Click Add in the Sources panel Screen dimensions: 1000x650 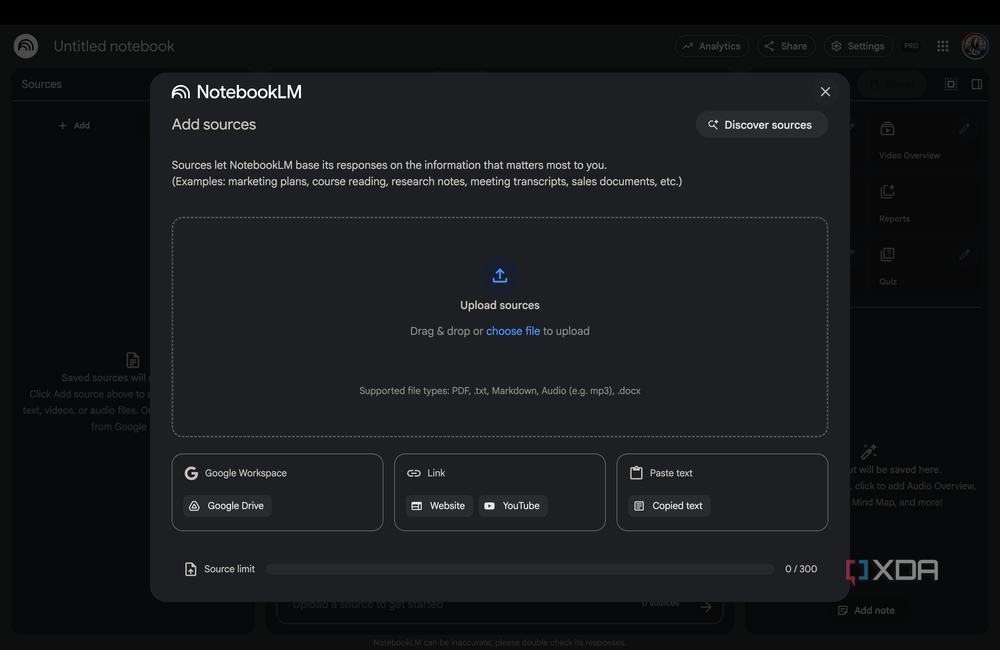pos(74,126)
